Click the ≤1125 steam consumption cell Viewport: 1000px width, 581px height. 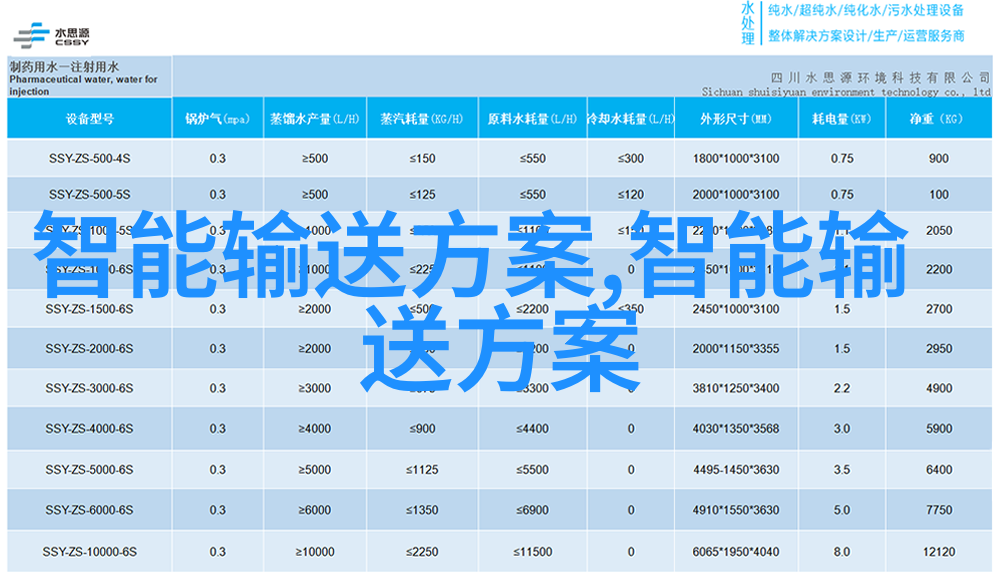point(422,470)
